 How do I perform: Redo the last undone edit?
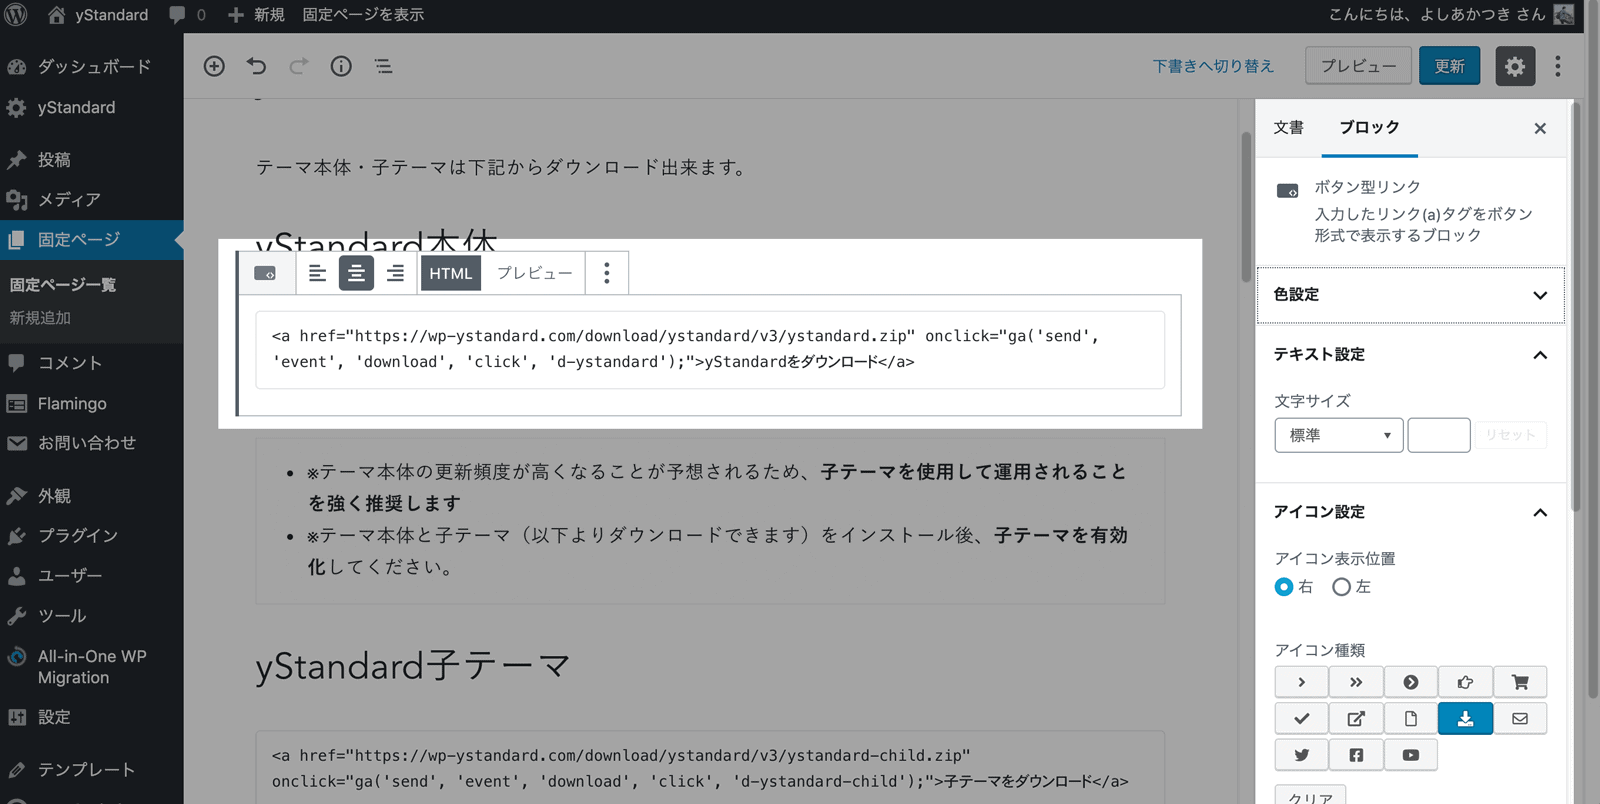pos(299,66)
